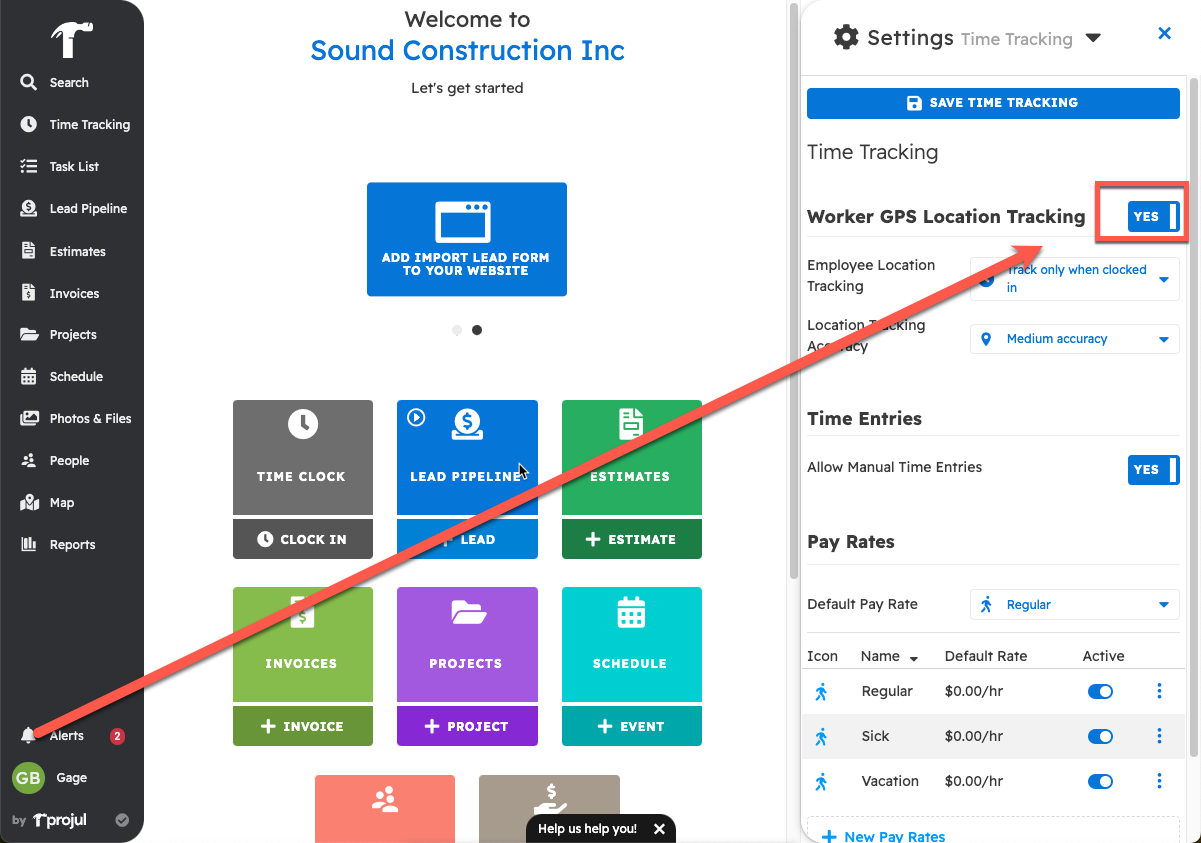The height and width of the screenshot is (843, 1201).
Task: Select the second carousel dot indicator
Action: pos(477,329)
